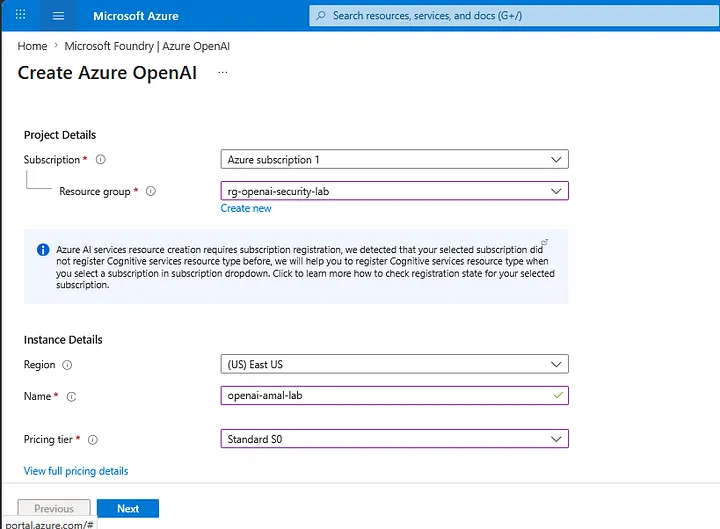Open Microsoft Foundry | Azure OpenAI breadcrumb
Viewport: 720px width, 529px height.
point(147,46)
